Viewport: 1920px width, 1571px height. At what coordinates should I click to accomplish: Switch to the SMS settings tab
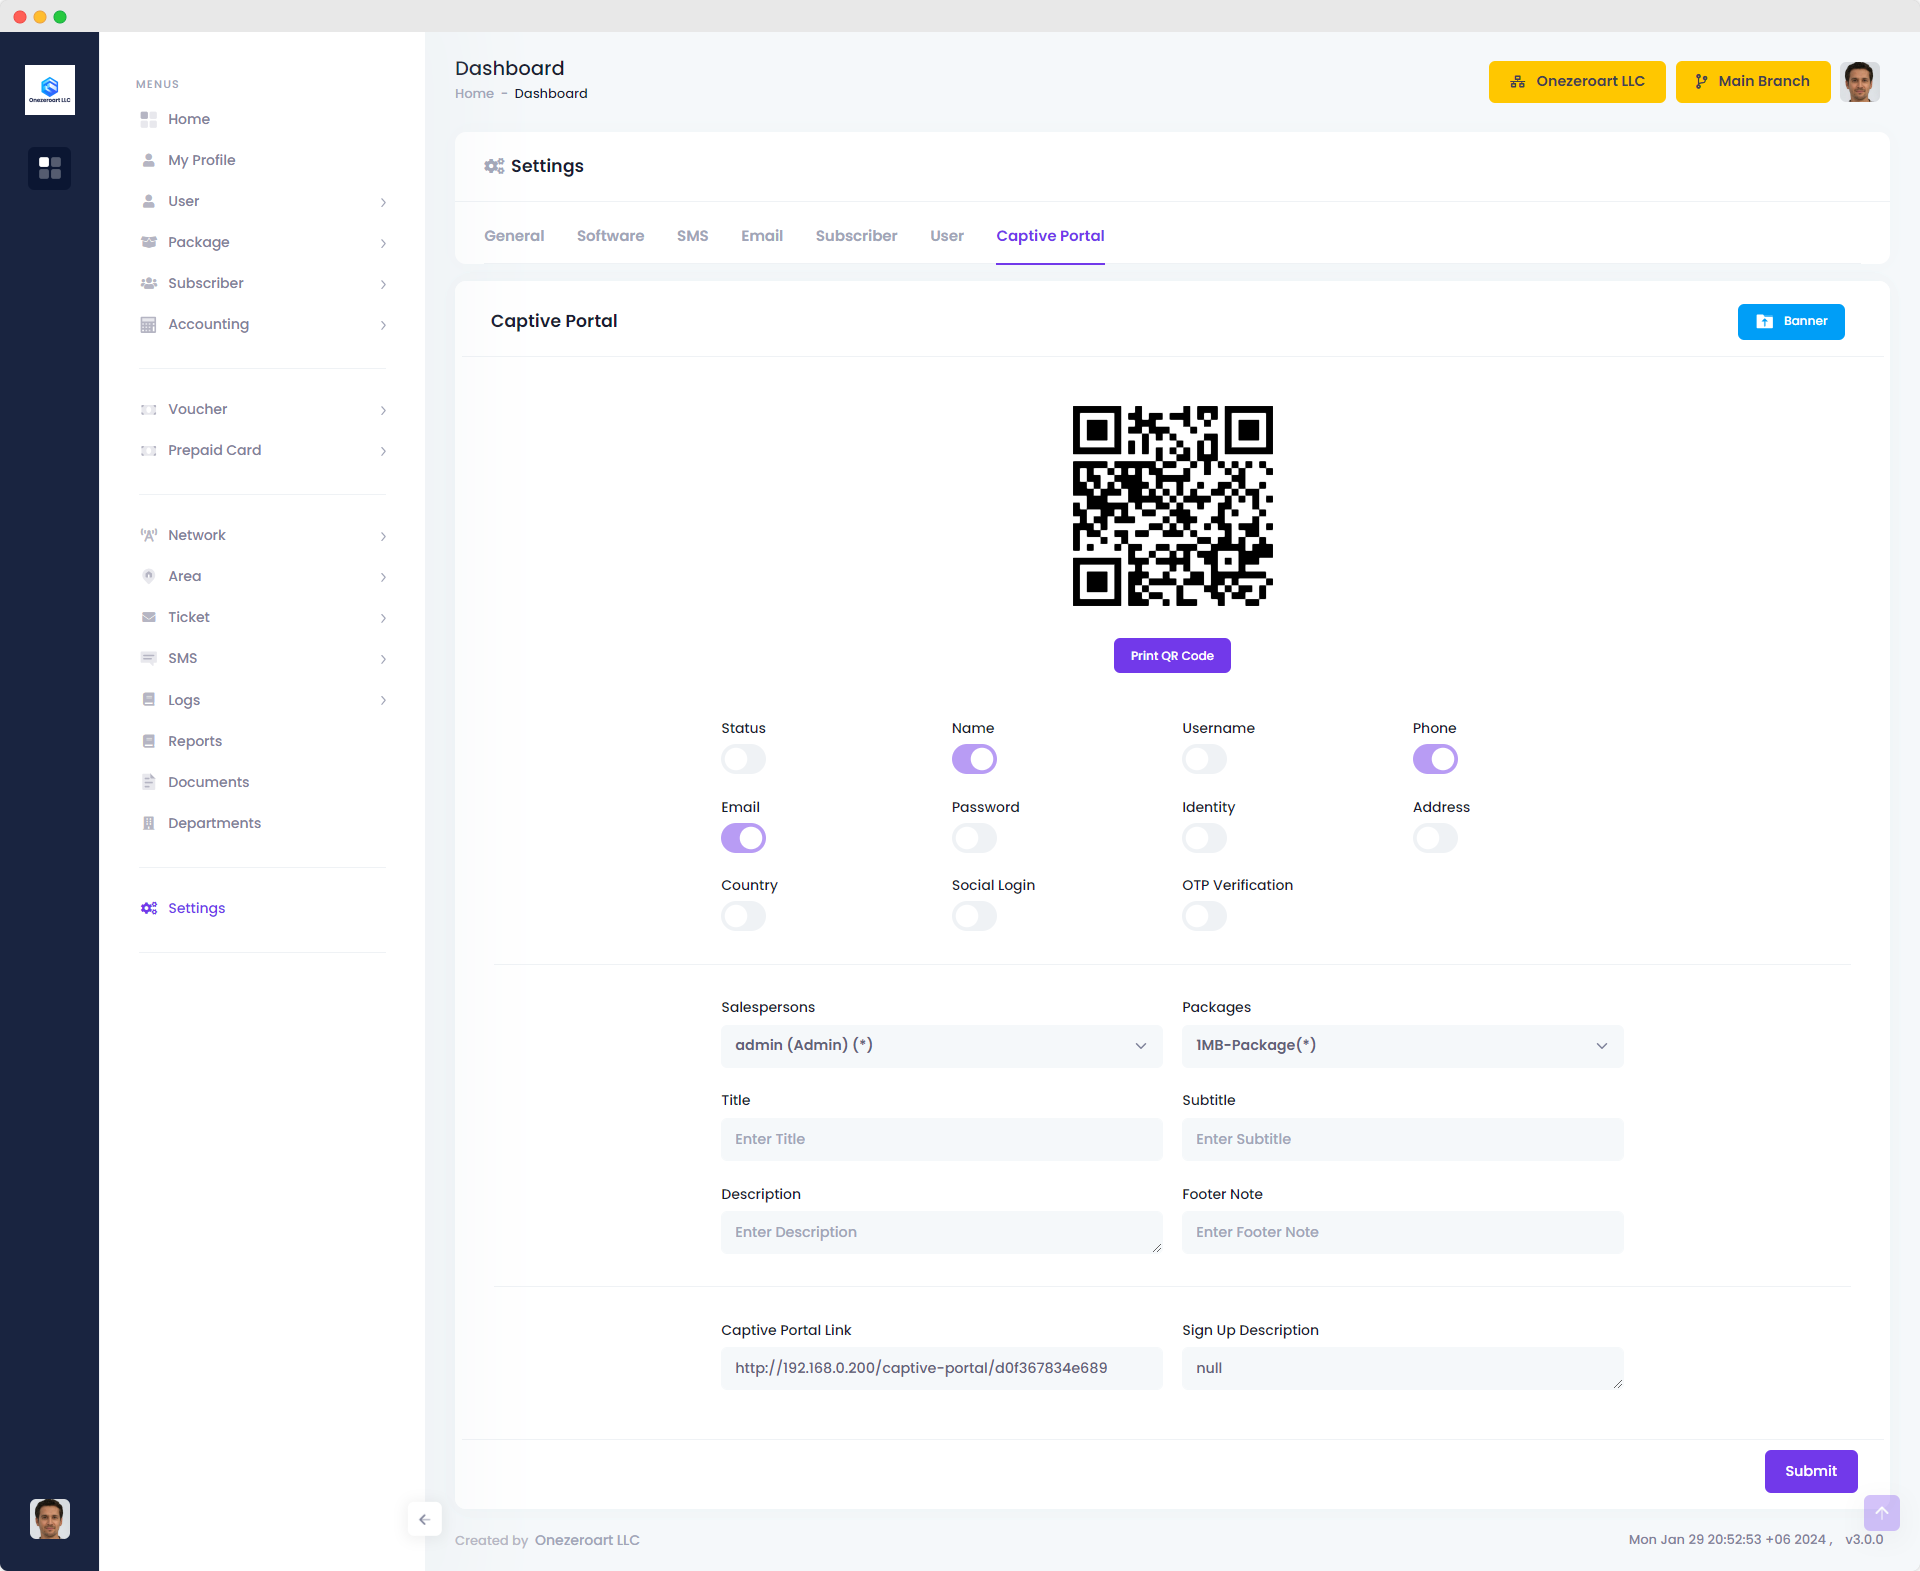tap(692, 236)
